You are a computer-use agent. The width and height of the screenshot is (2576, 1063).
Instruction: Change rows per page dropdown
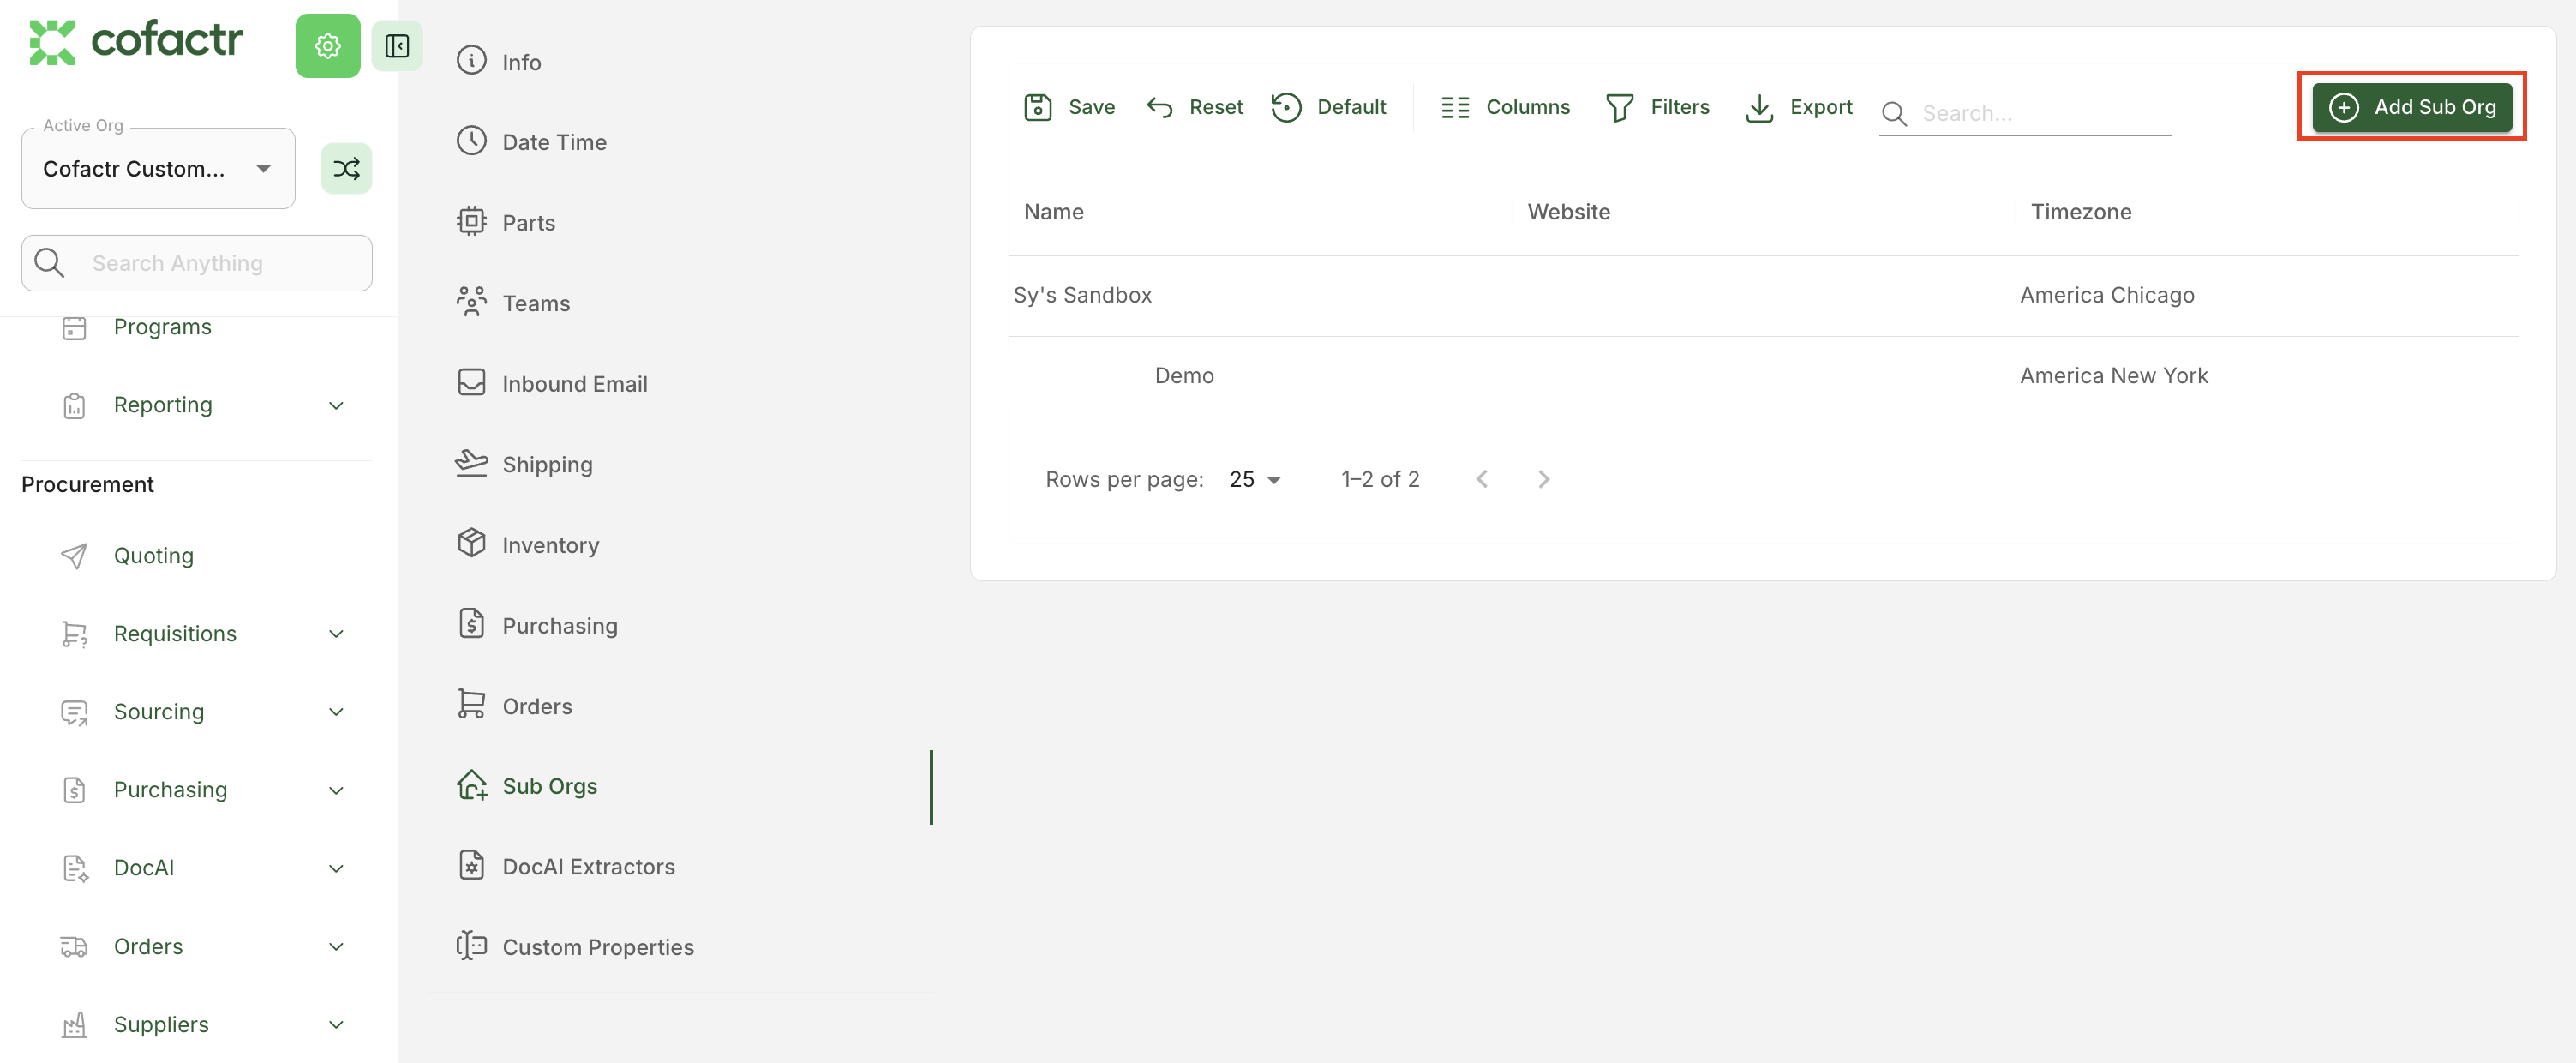1255,479
